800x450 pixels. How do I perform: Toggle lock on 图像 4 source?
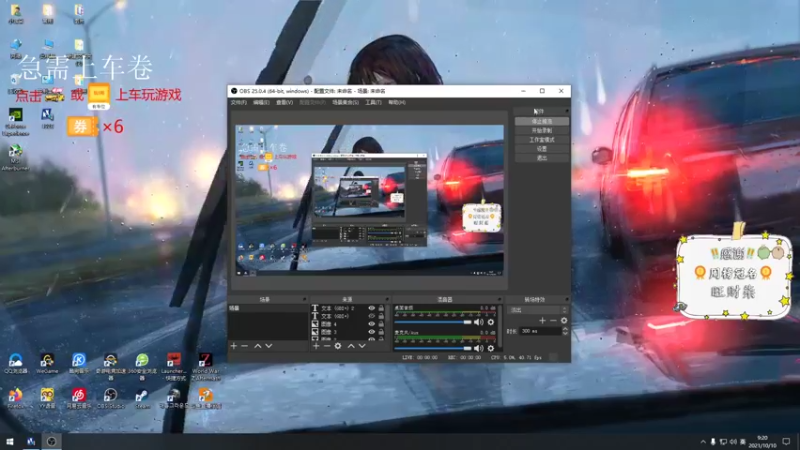coord(381,323)
